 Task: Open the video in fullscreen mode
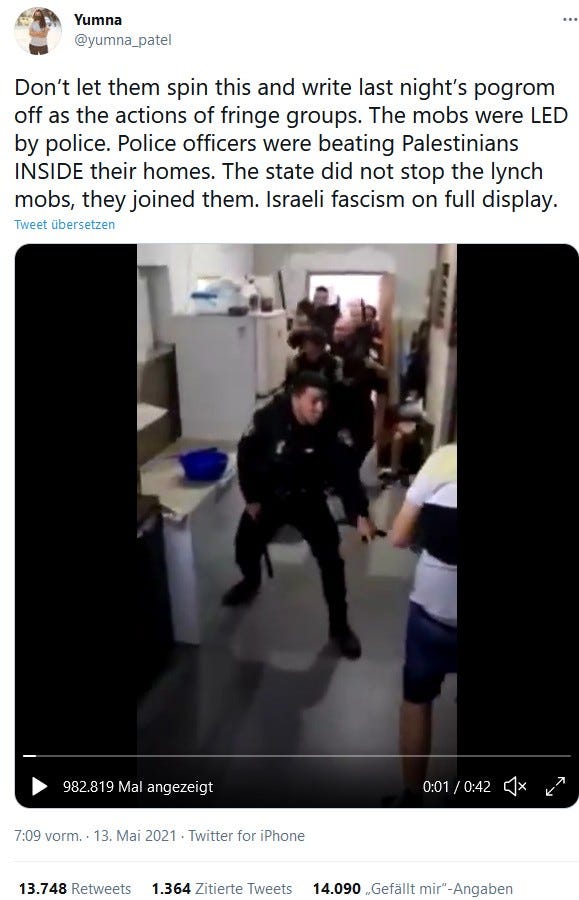click(555, 786)
